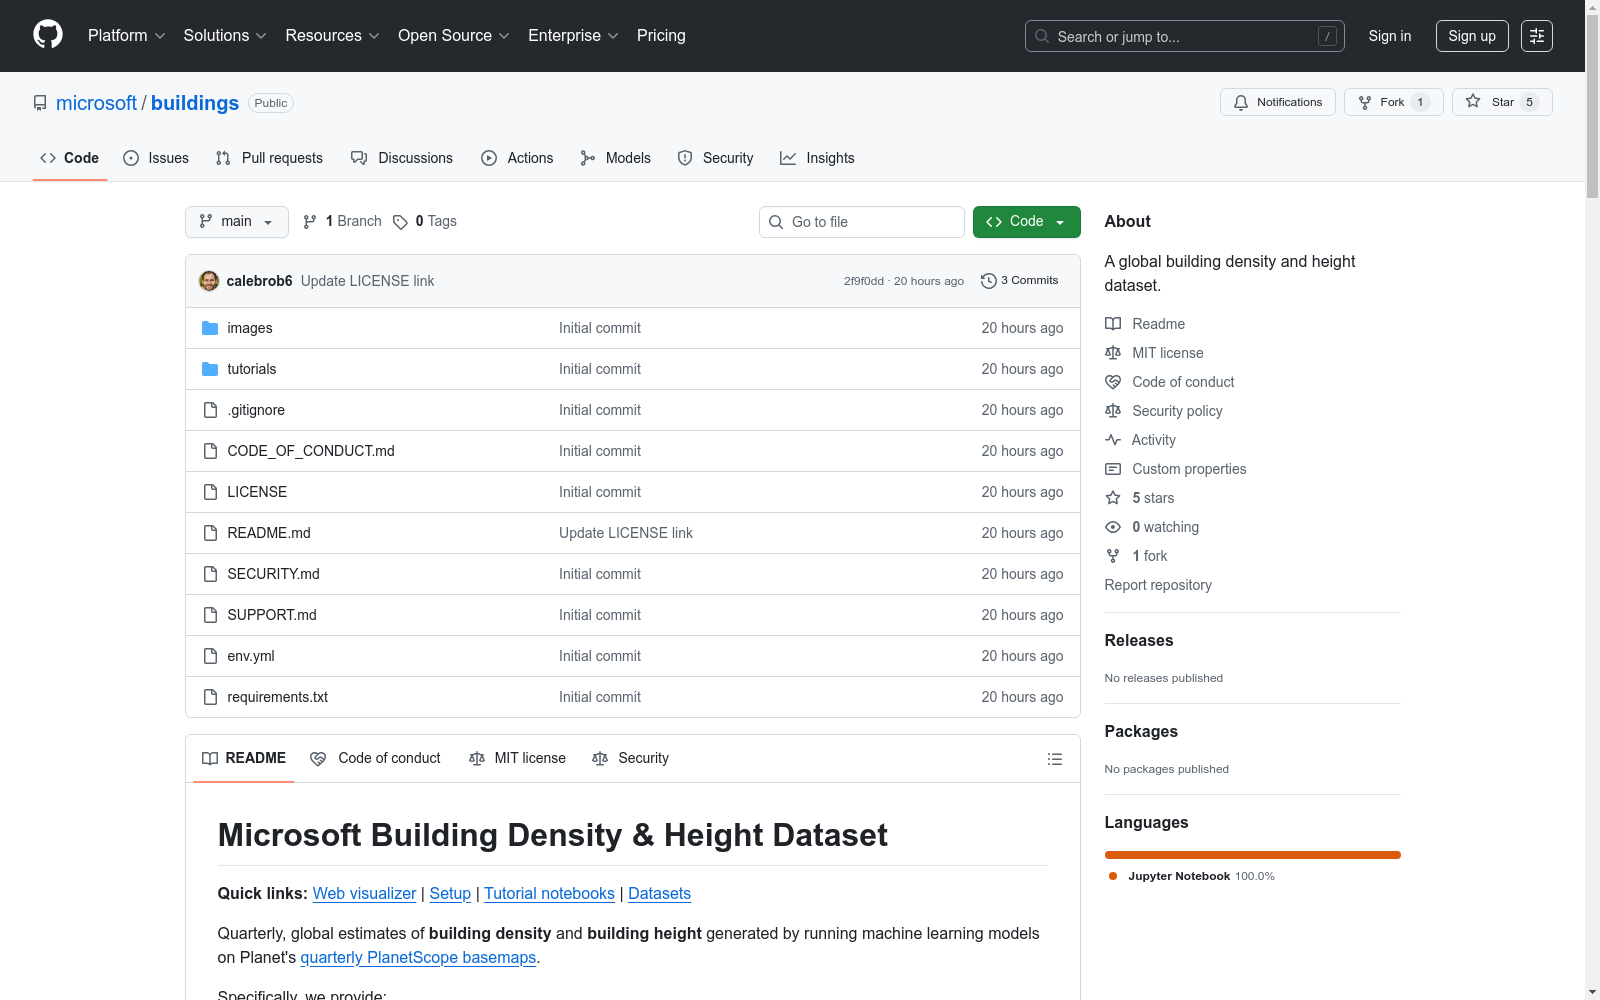Click the Sign in link

1390,36
